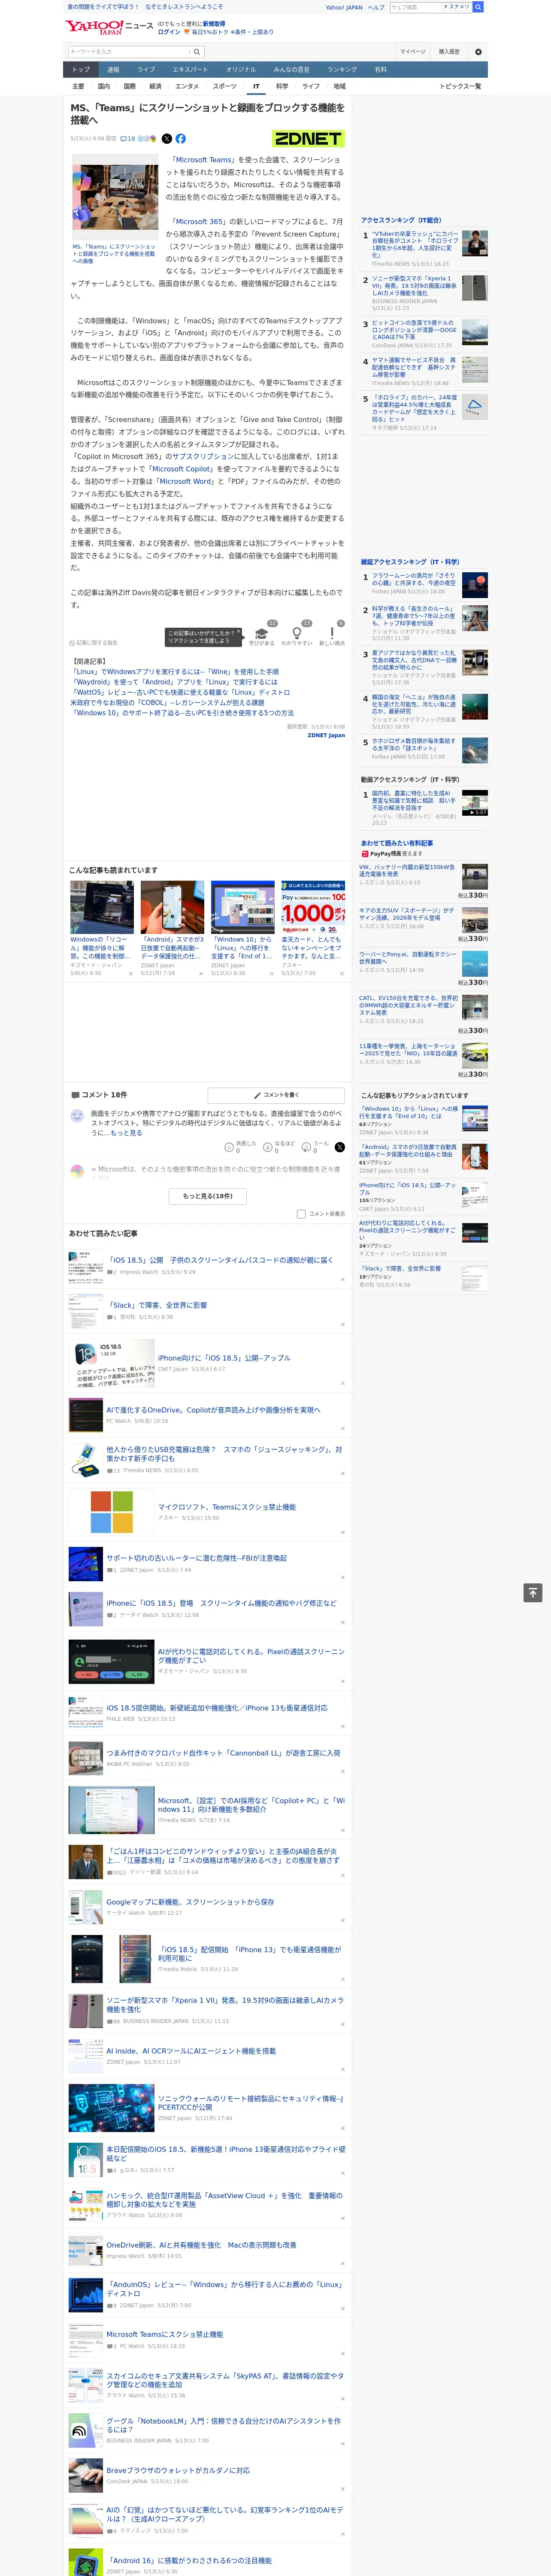
Task: Select the ライブ tab in main navigation bar
Action: point(146,70)
